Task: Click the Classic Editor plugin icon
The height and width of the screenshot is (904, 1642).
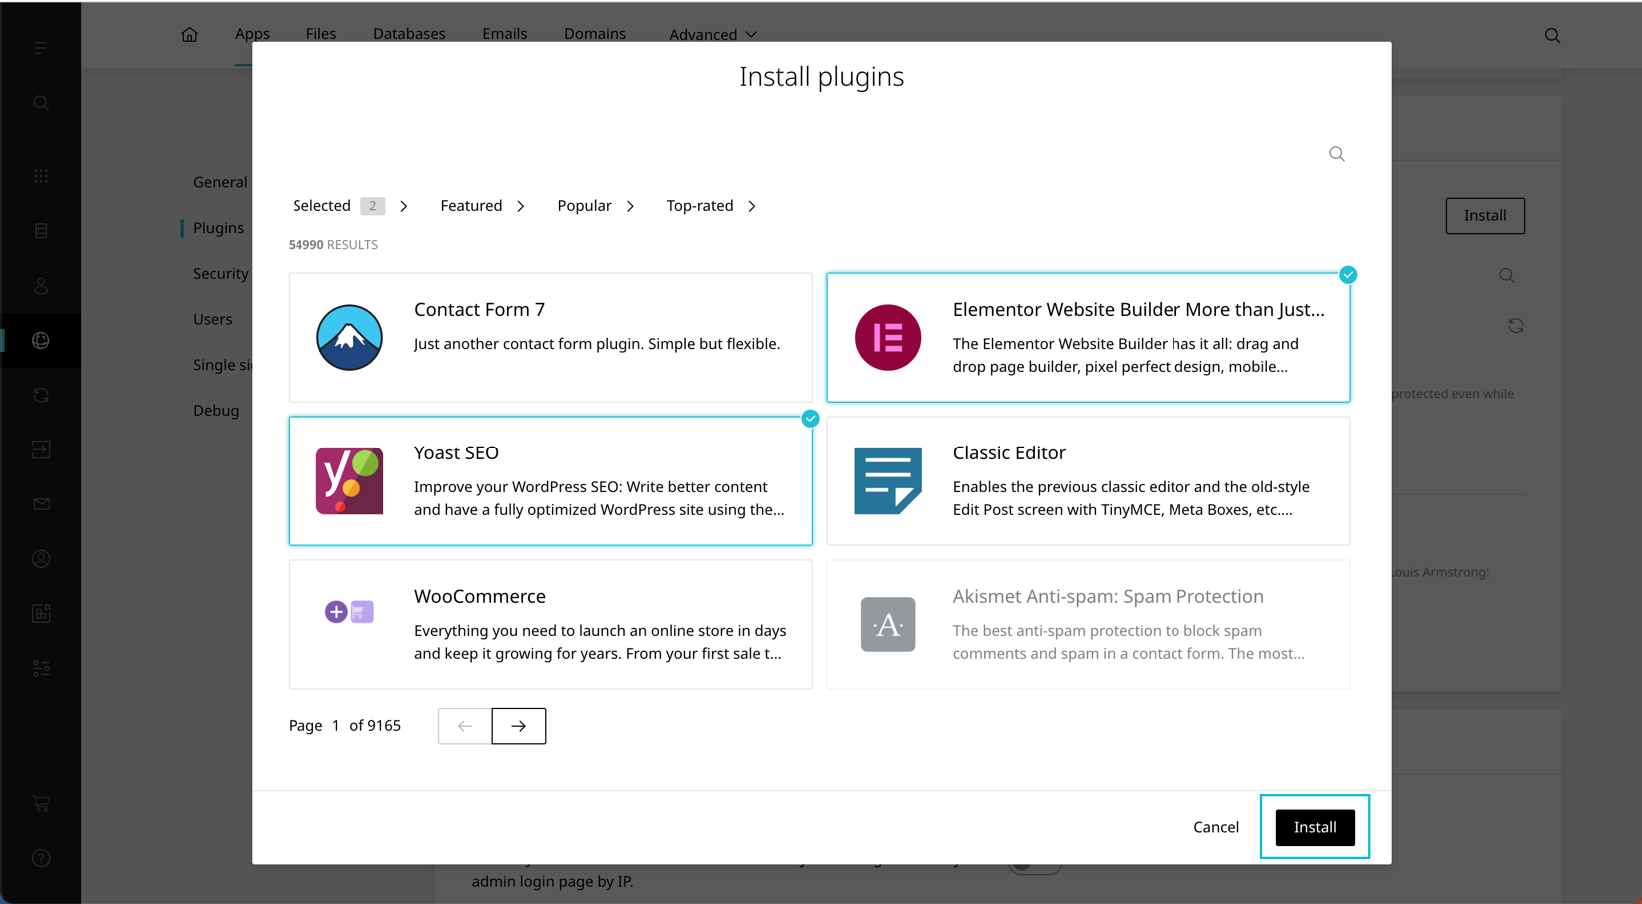Action: point(887,481)
